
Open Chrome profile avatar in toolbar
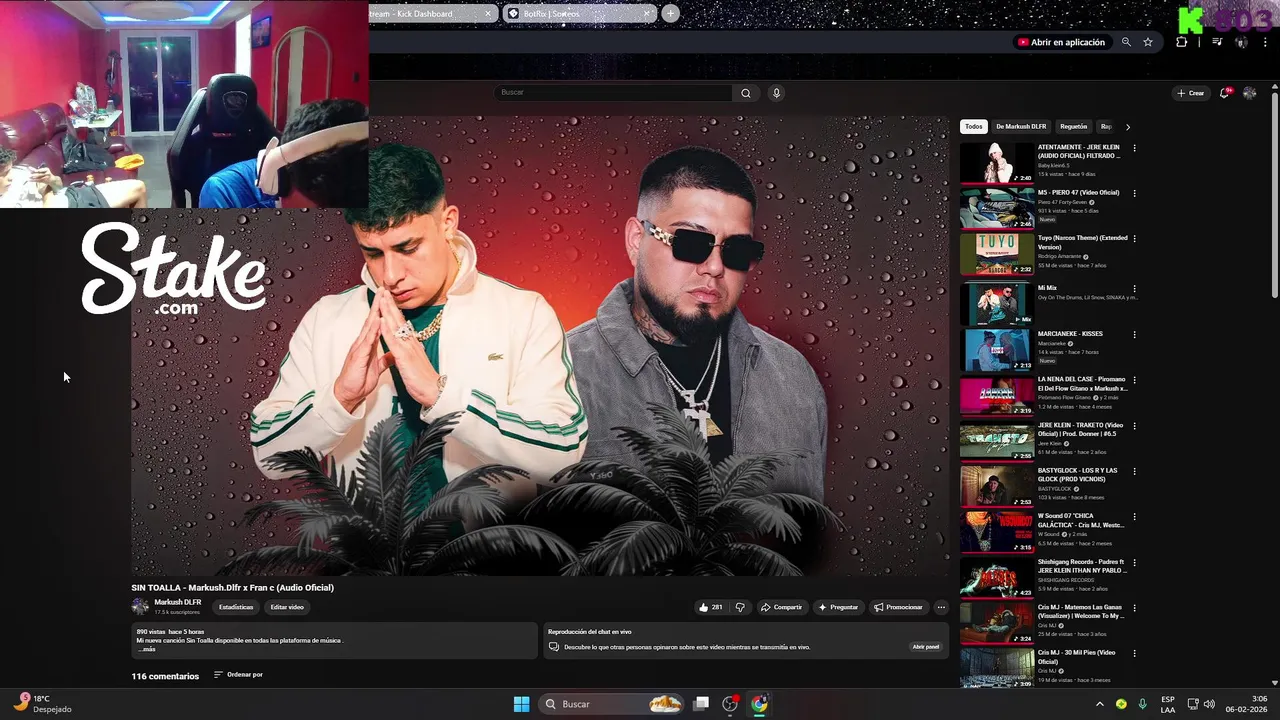(1241, 42)
